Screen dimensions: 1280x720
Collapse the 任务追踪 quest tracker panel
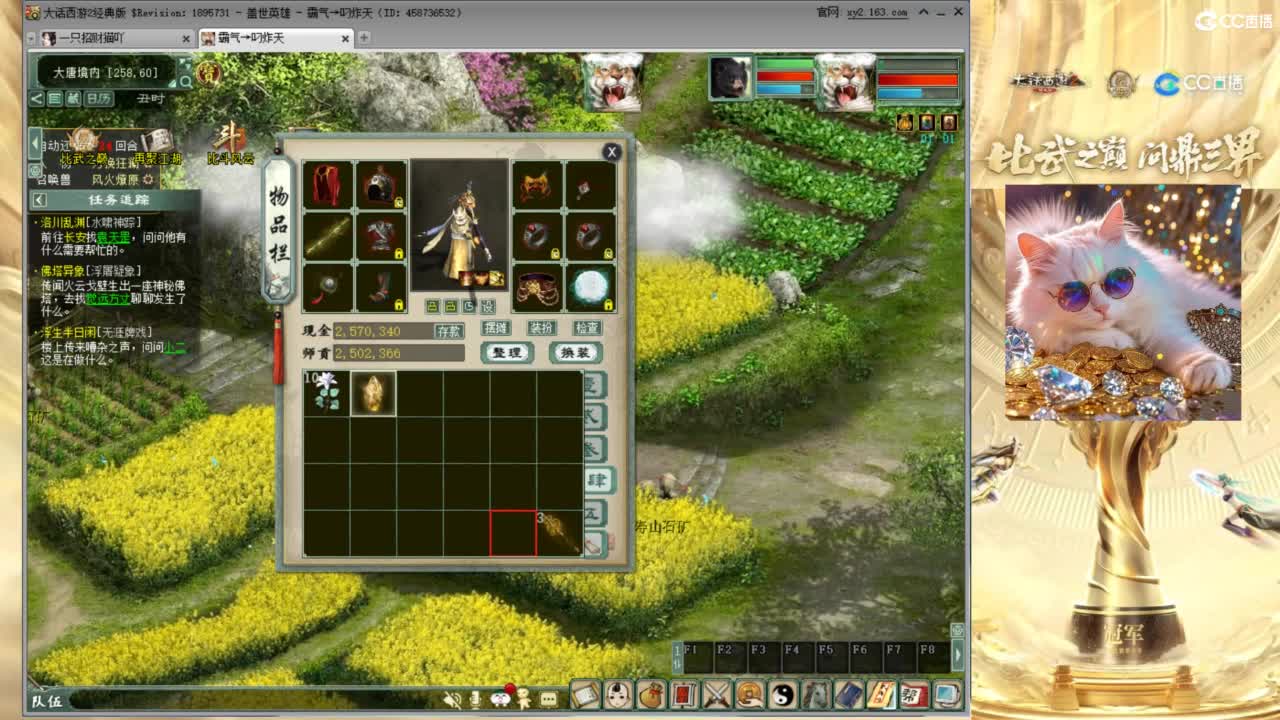coord(39,200)
